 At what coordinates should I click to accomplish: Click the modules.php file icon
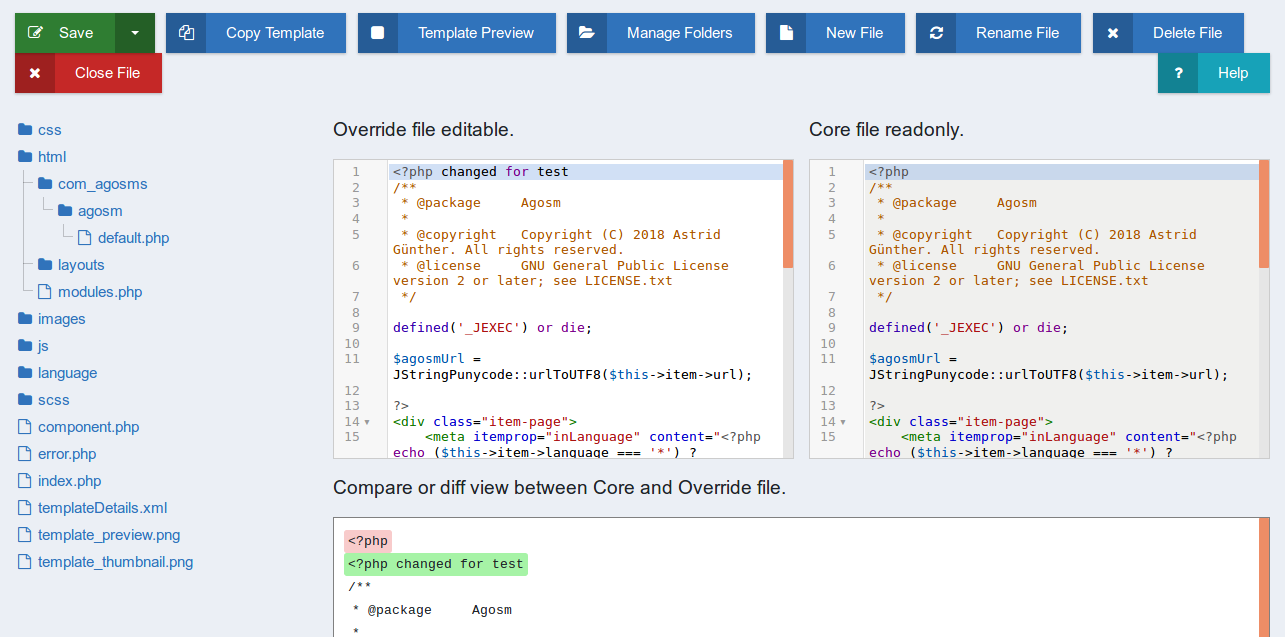pyautogui.click(x=44, y=292)
